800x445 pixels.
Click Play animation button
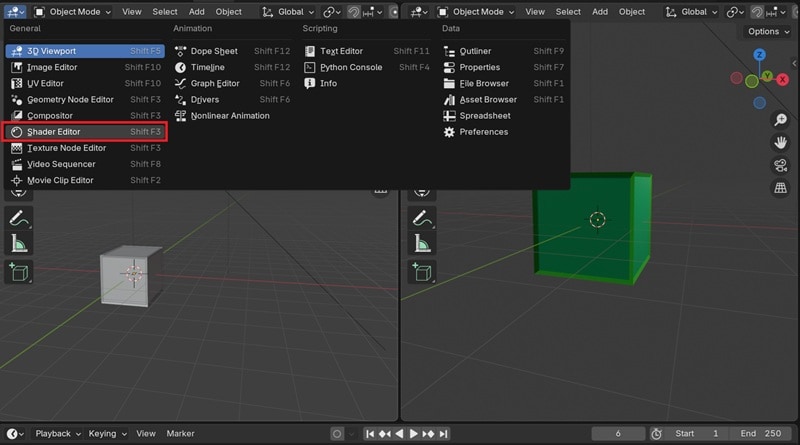click(x=413, y=434)
